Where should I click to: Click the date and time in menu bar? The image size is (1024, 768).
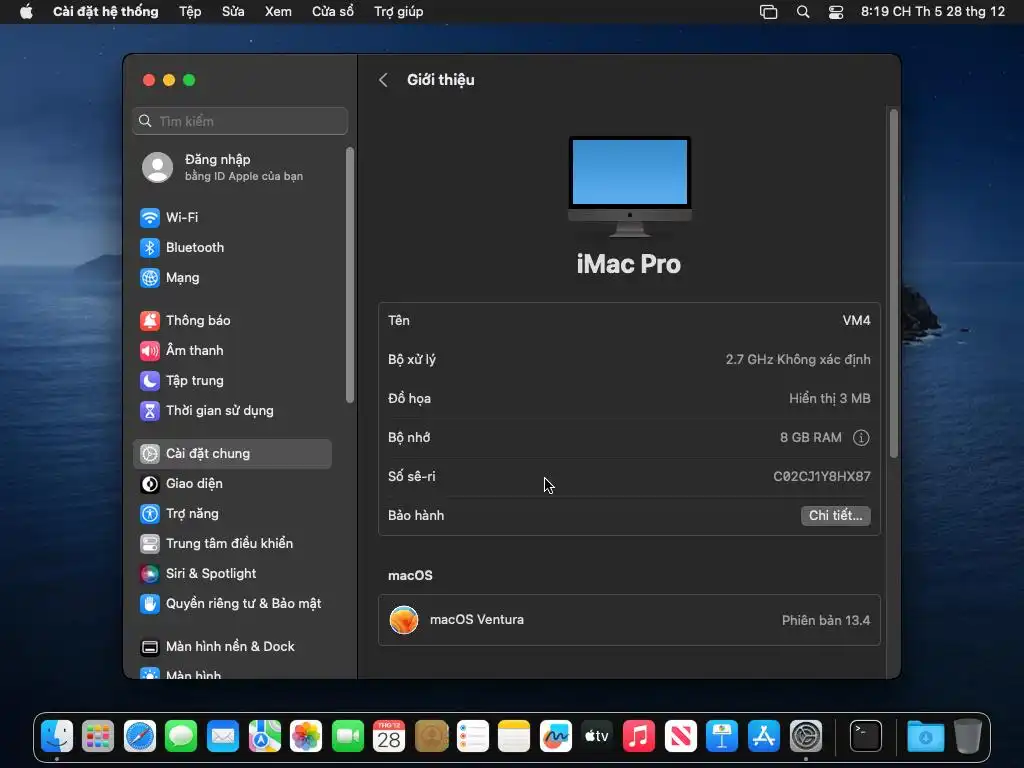click(933, 12)
